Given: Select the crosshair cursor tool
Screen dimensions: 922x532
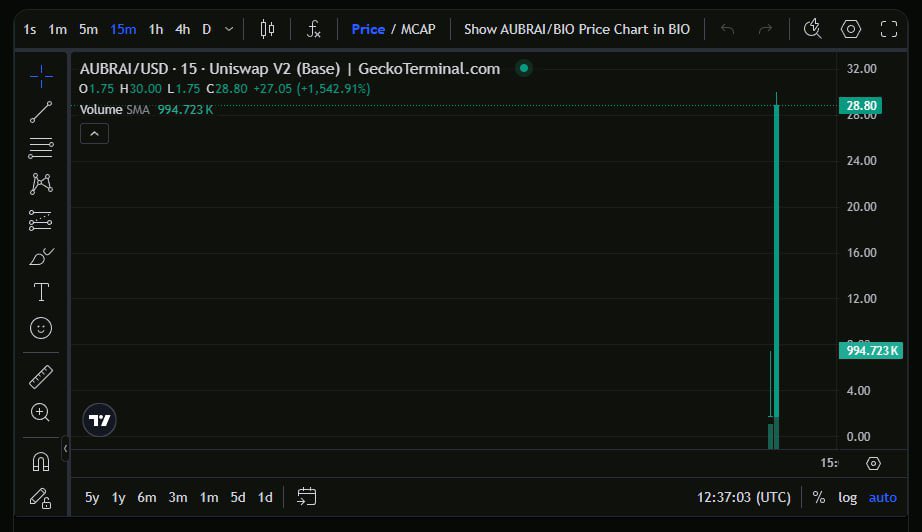Looking at the screenshot, I should [x=41, y=76].
